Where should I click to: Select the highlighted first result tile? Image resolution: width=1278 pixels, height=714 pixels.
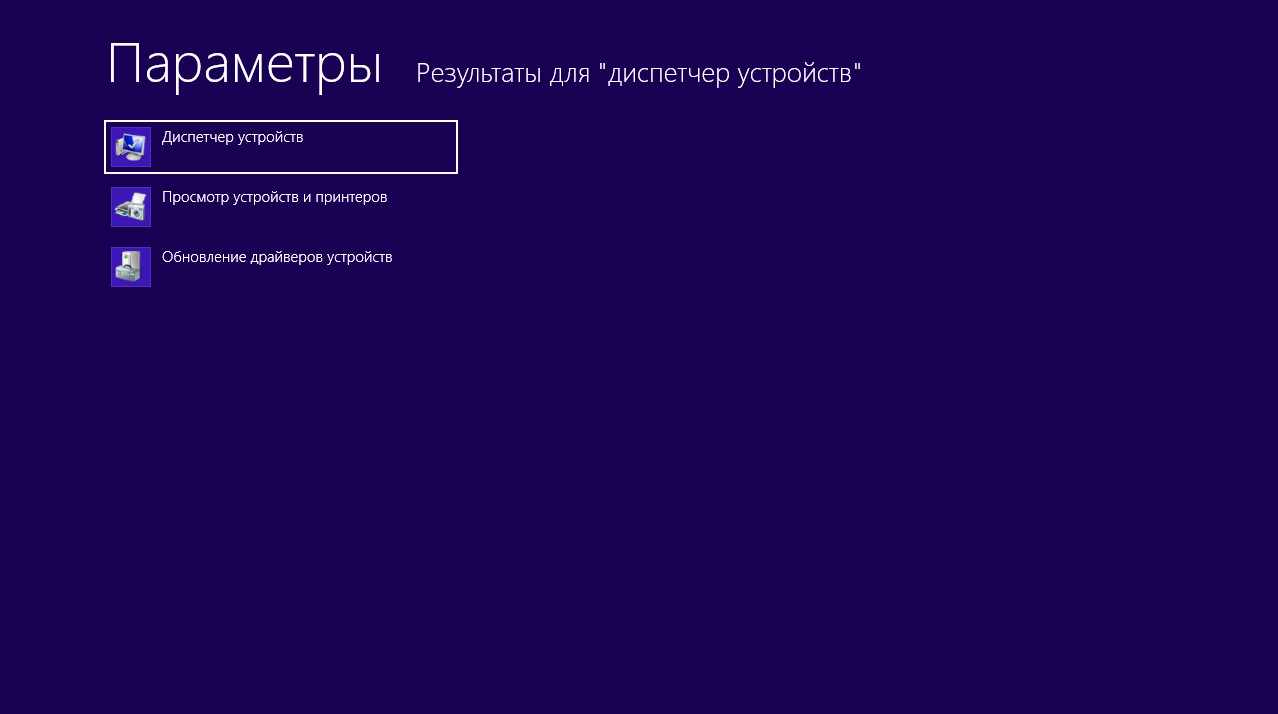point(280,147)
